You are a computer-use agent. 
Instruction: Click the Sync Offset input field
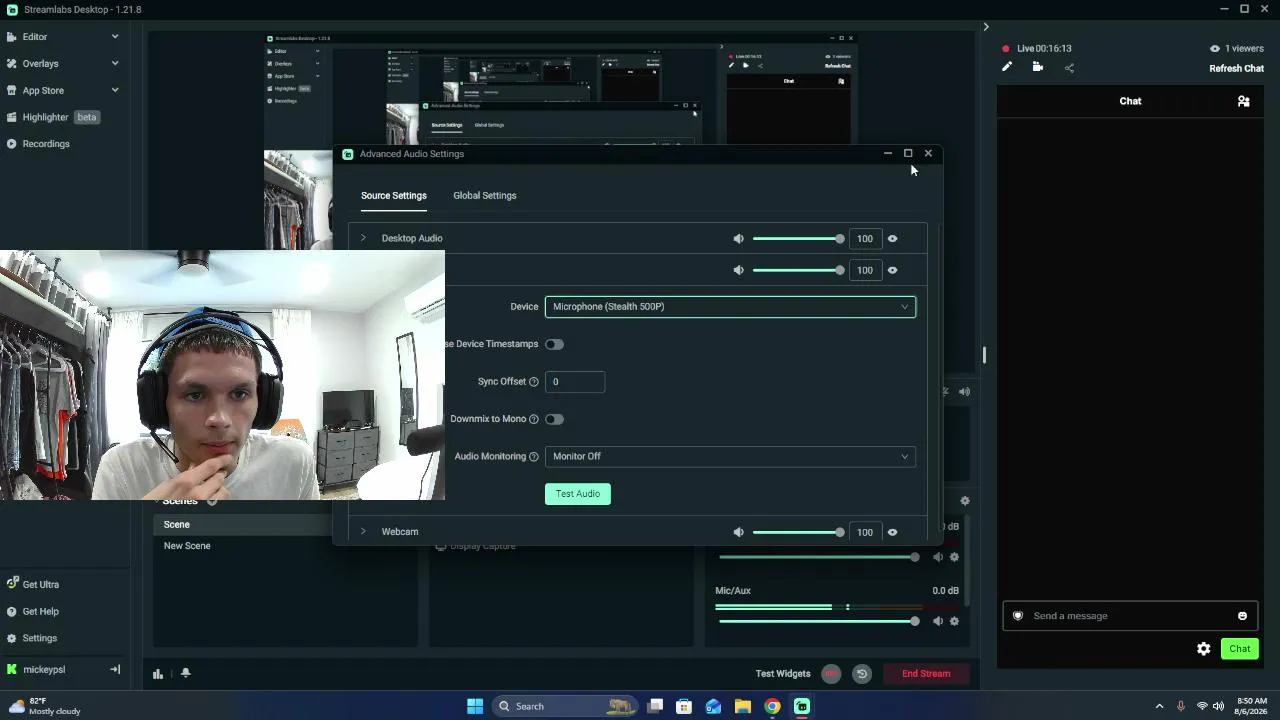[x=575, y=382]
